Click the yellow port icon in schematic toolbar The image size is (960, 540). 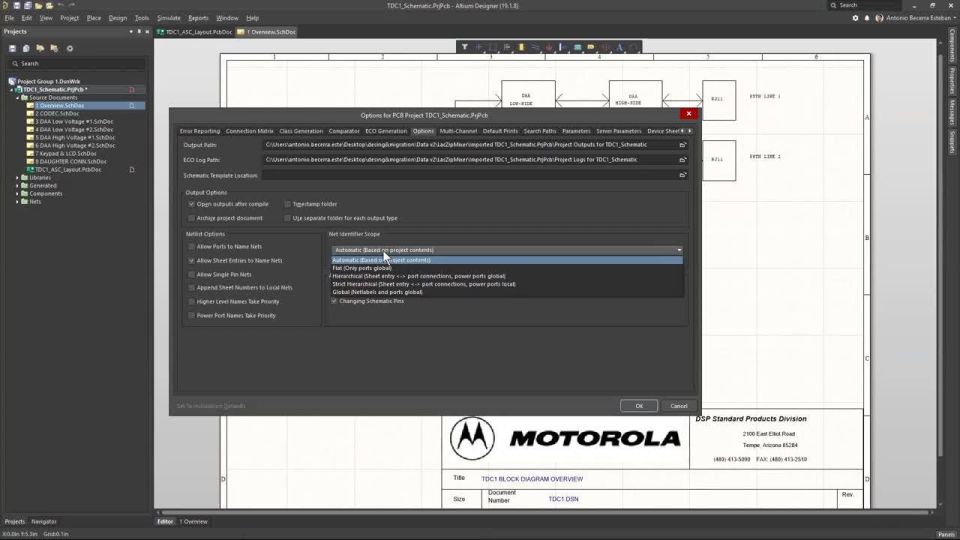point(591,47)
